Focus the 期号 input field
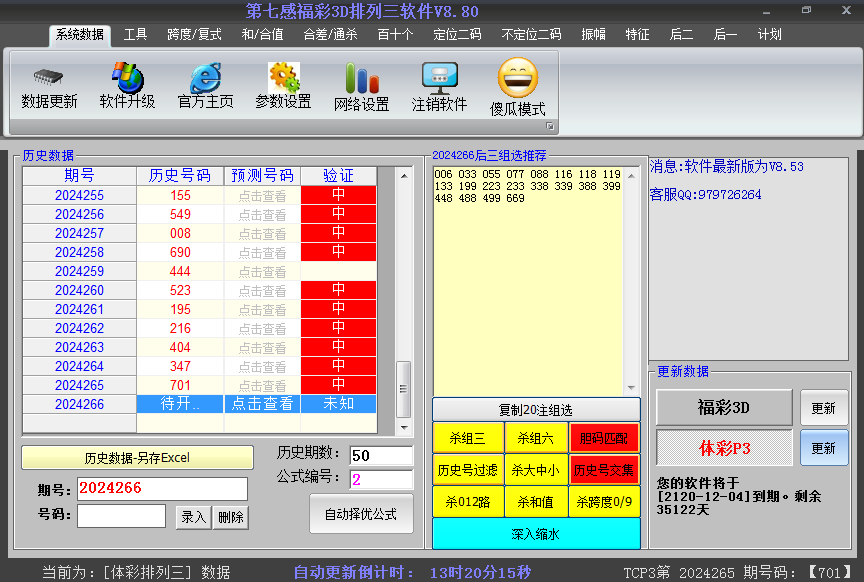 click(x=162, y=489)
